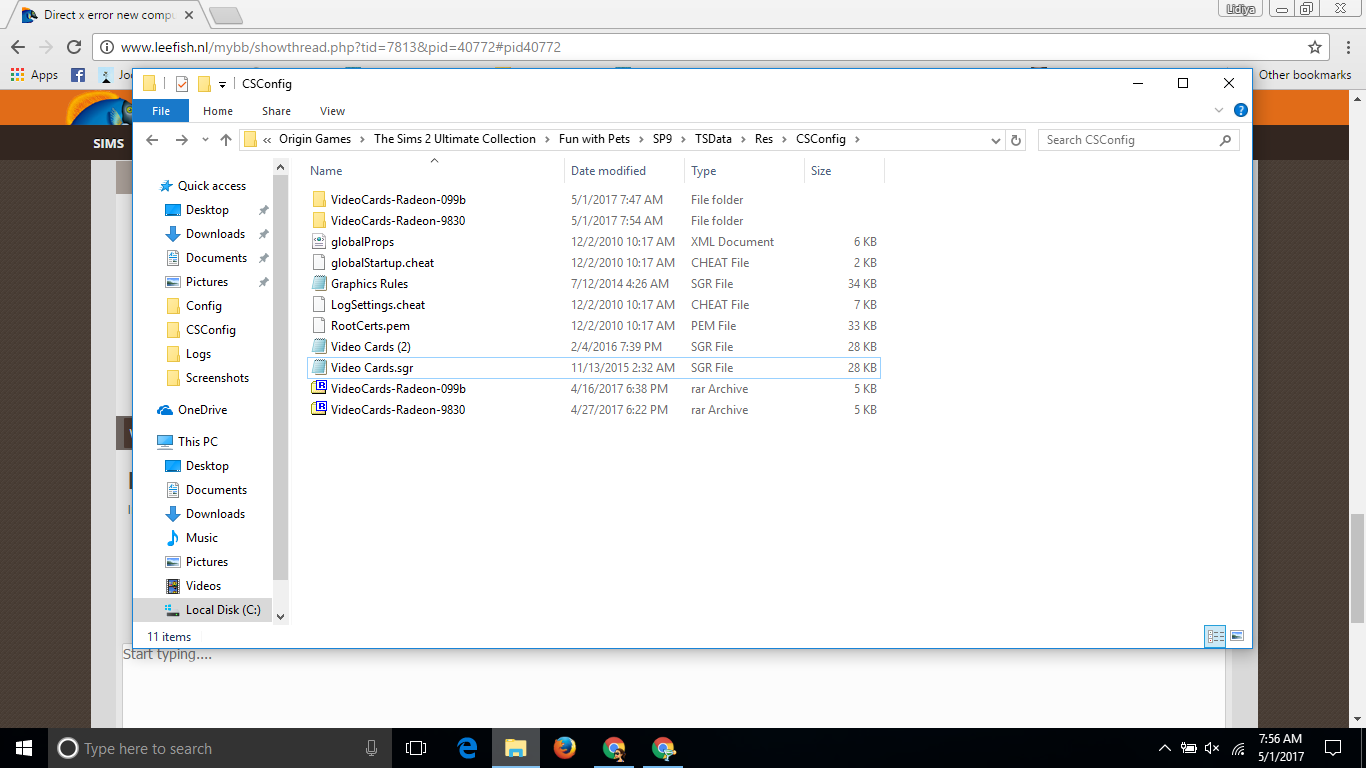
Task: Unpin Downloads from Quick access
Action: (263, 234)
